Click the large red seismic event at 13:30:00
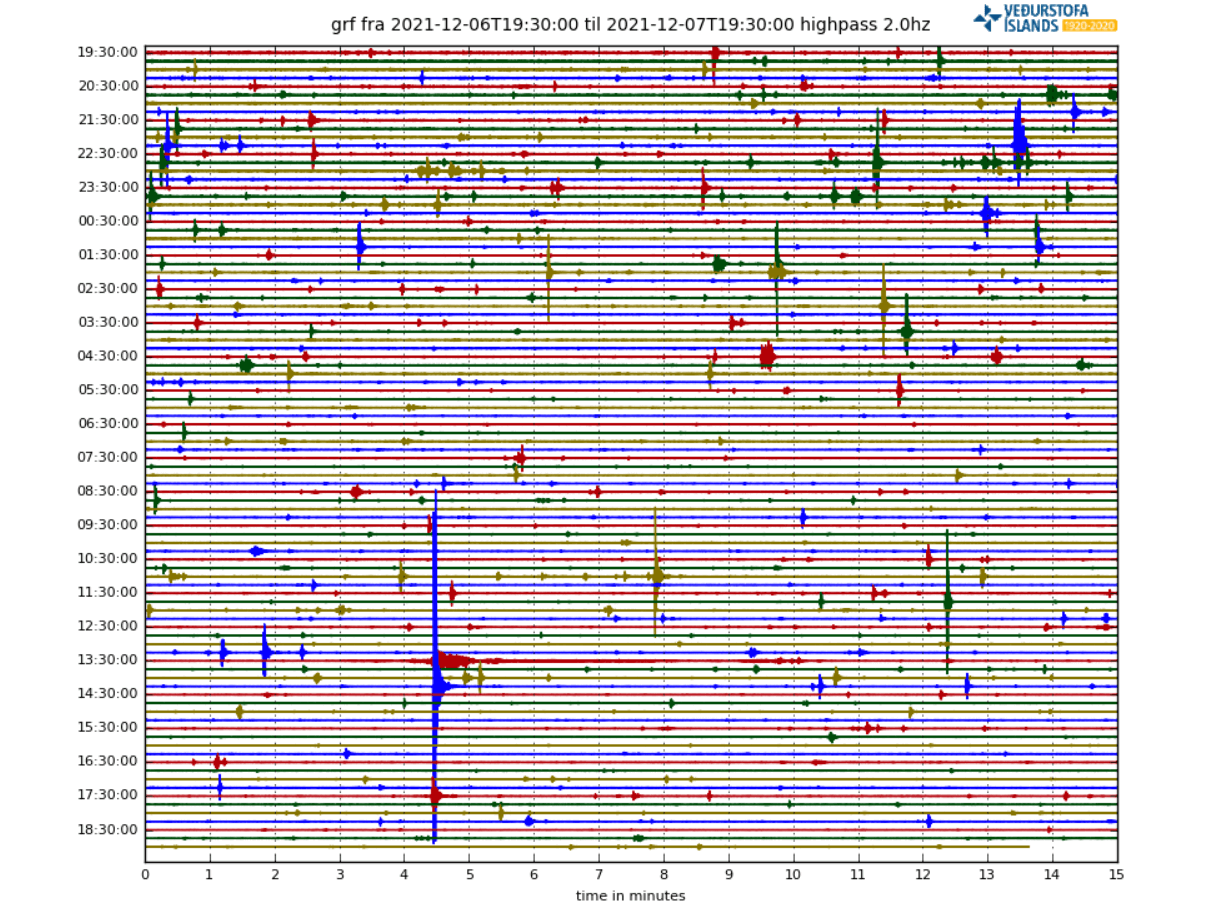This screenshot has height=914, width=1216. coord(452,661)
